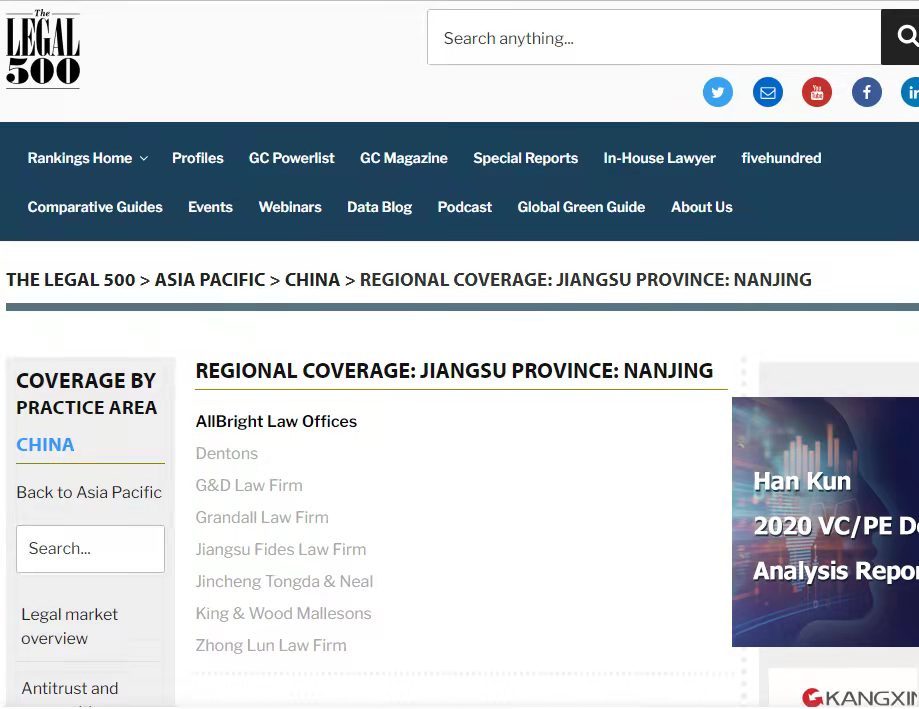This screenshot has height=709, width=919.
Task: Go Back to Asia Pacific
Action: click(x=89, y=492)
